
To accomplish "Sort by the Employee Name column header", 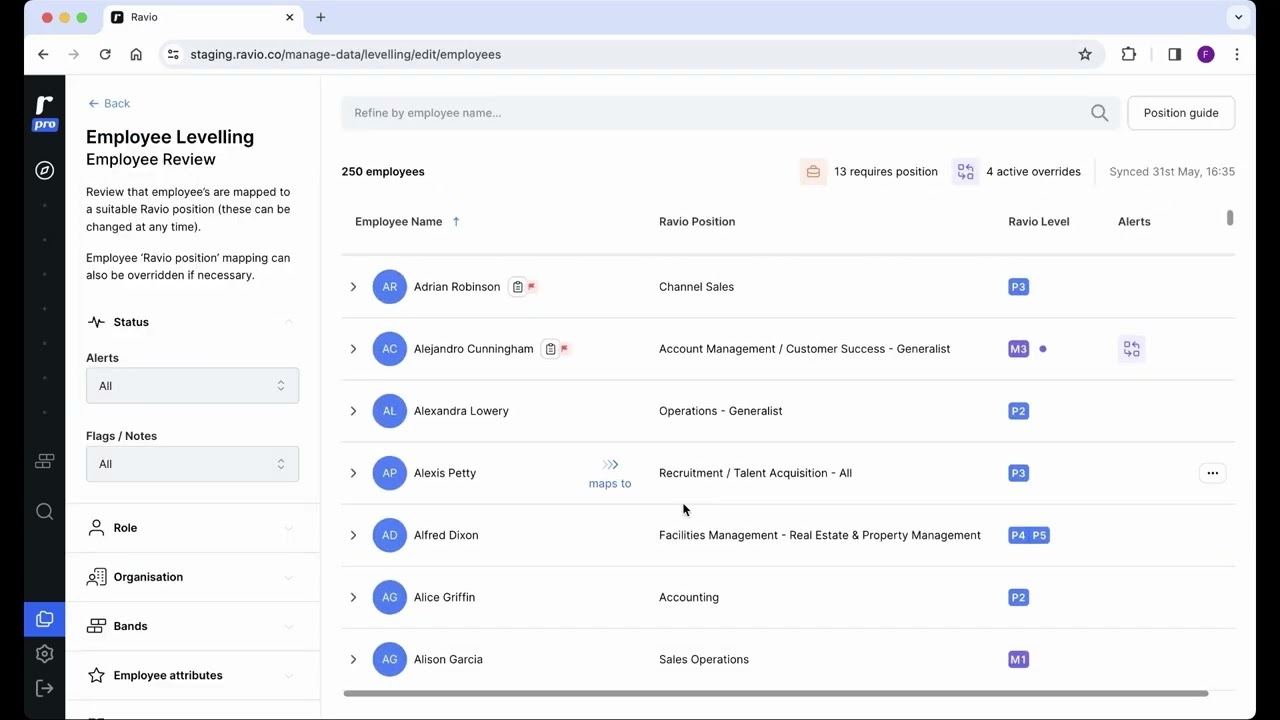I will coord(398,222).
